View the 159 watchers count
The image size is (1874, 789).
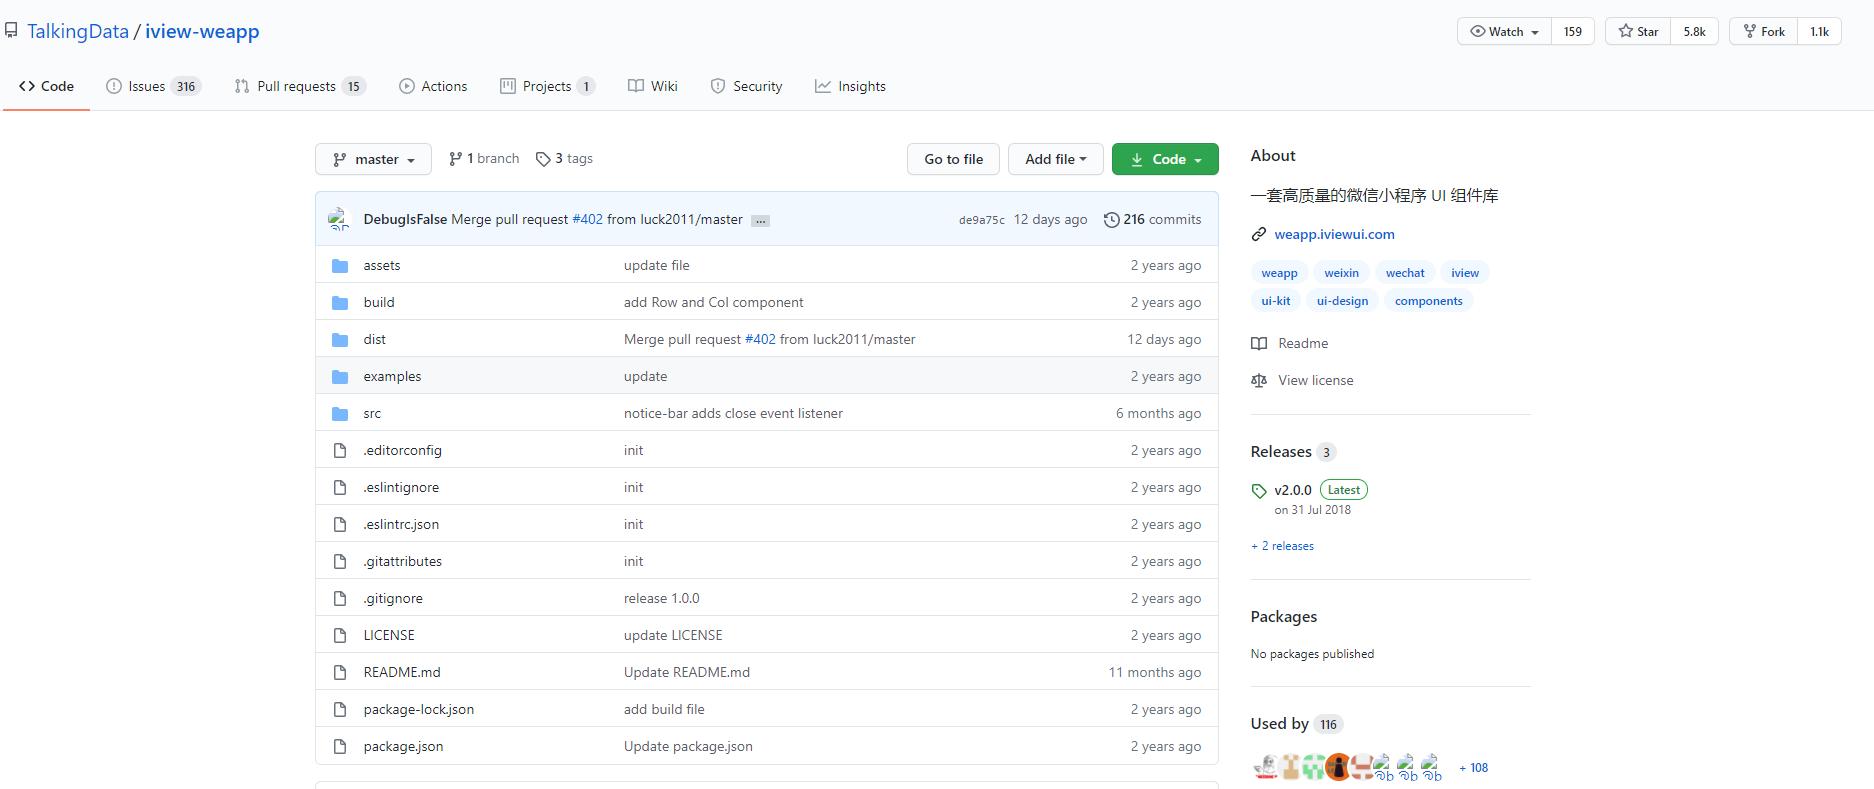point(1573,31)
